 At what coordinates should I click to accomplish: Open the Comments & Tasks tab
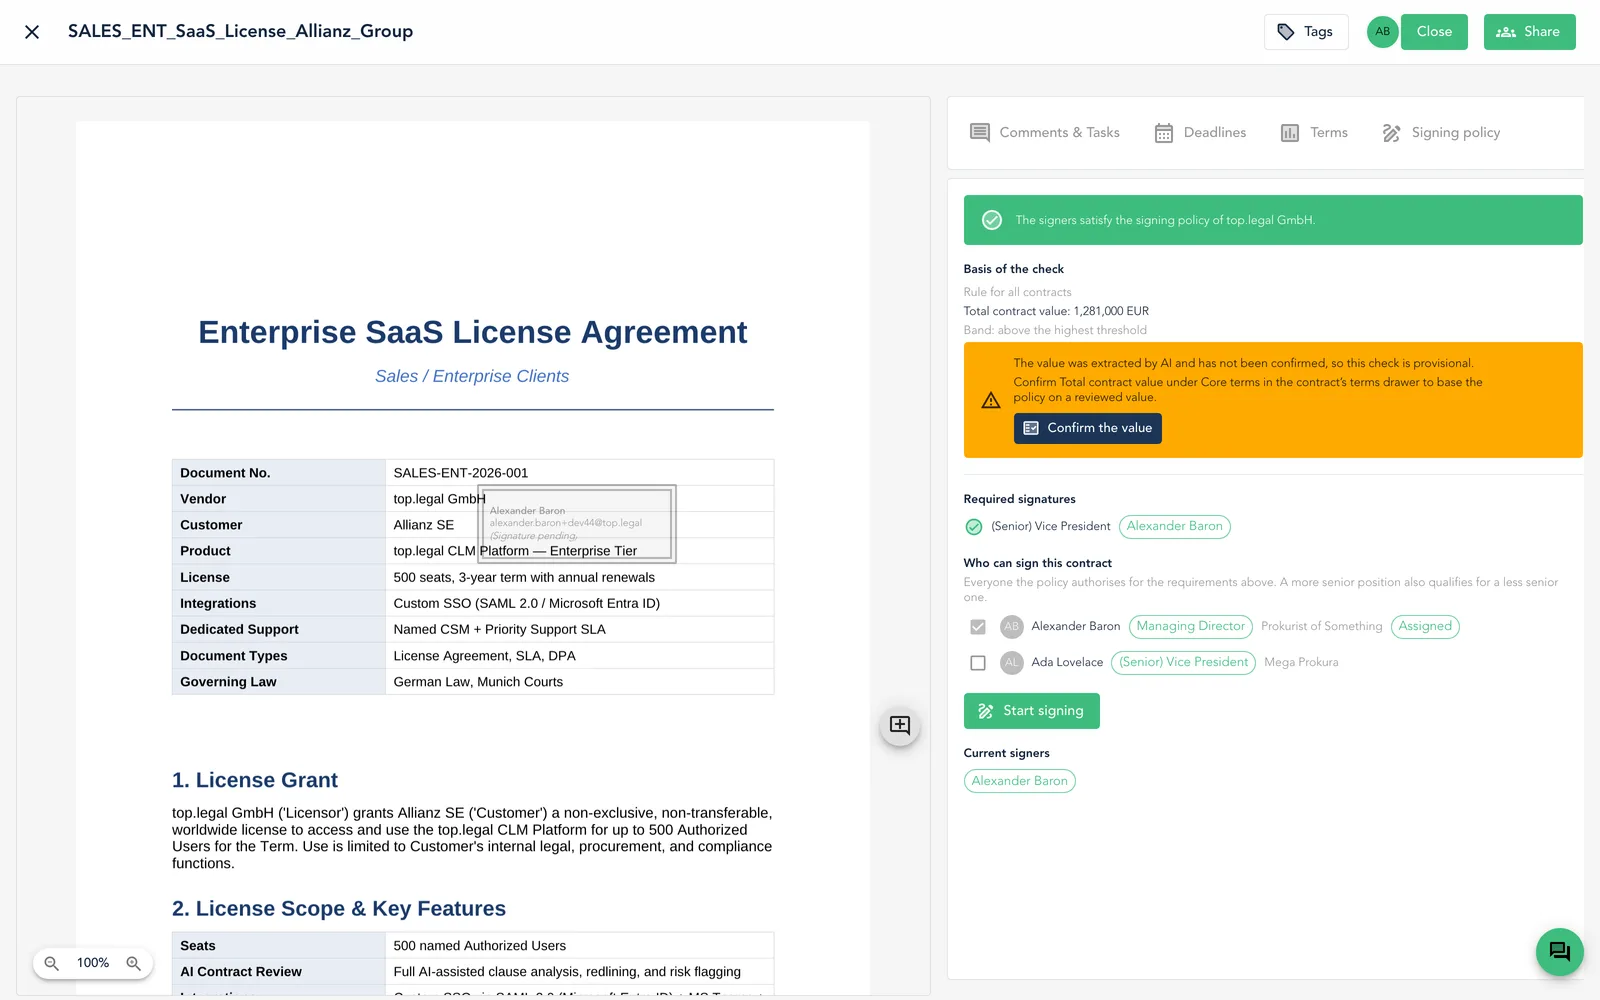1045,133
